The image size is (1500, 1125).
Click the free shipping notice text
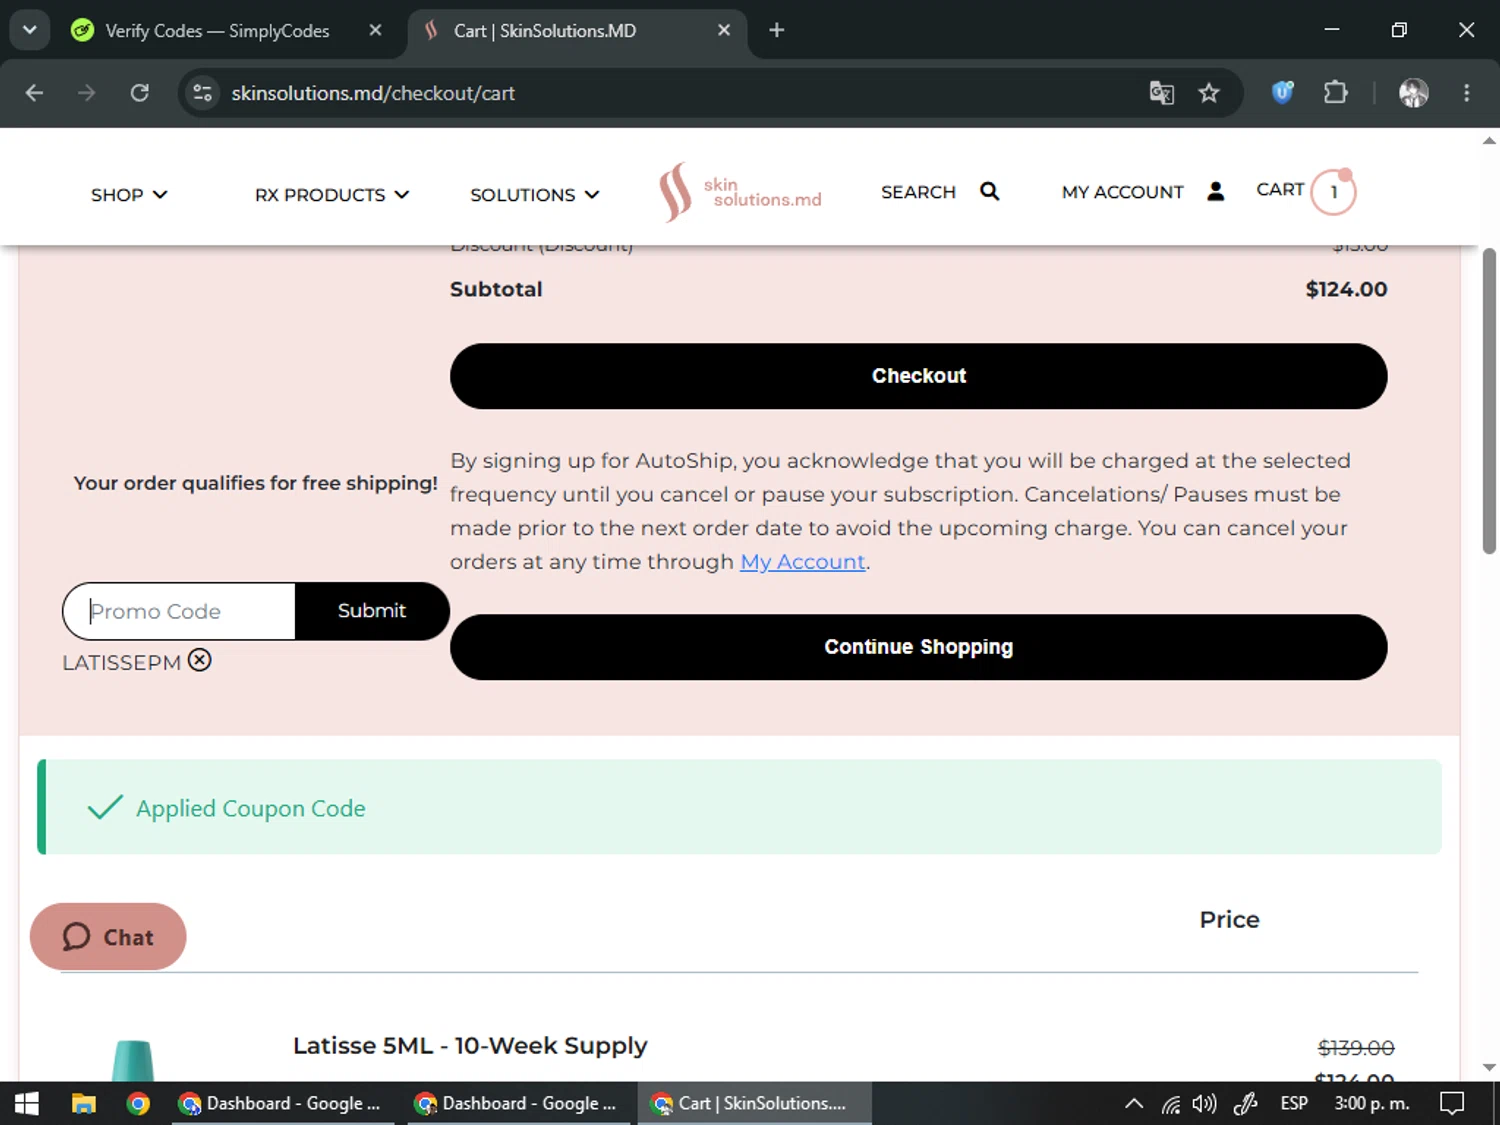(255, 483)
